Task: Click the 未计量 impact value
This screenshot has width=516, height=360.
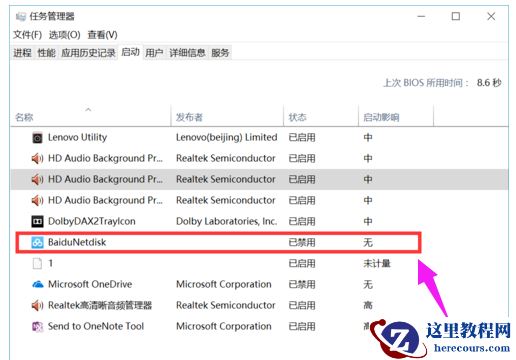Action: pyautogui.click(x=377, y=263)
